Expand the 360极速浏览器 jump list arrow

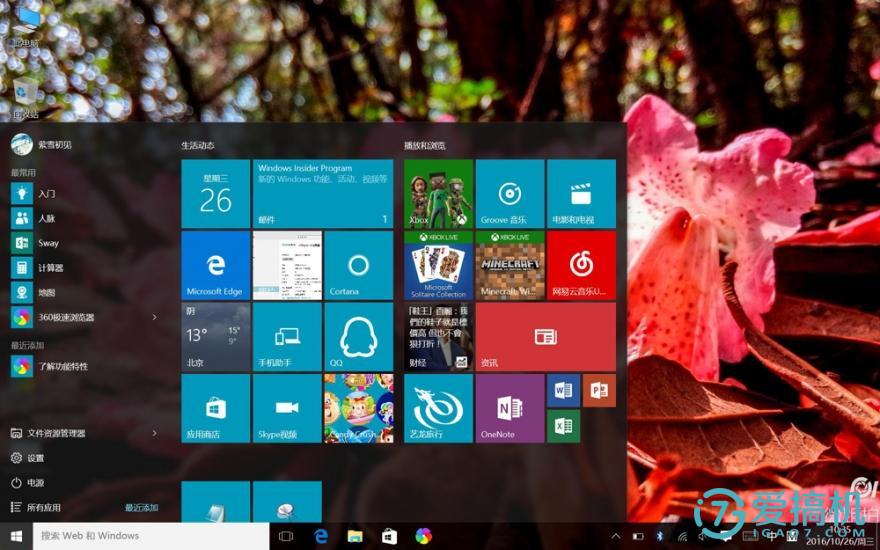(x=154, y=318)
